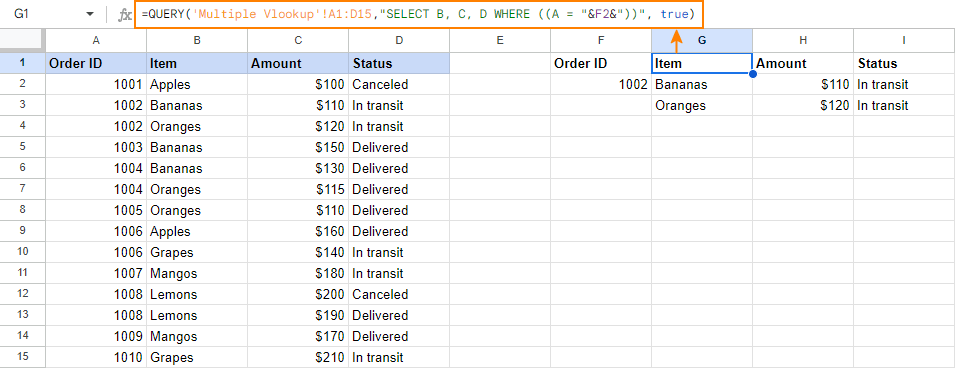Select column E header
Viewport: 955px width, 368px height.
pyautogui.click(x=500, y=40)
